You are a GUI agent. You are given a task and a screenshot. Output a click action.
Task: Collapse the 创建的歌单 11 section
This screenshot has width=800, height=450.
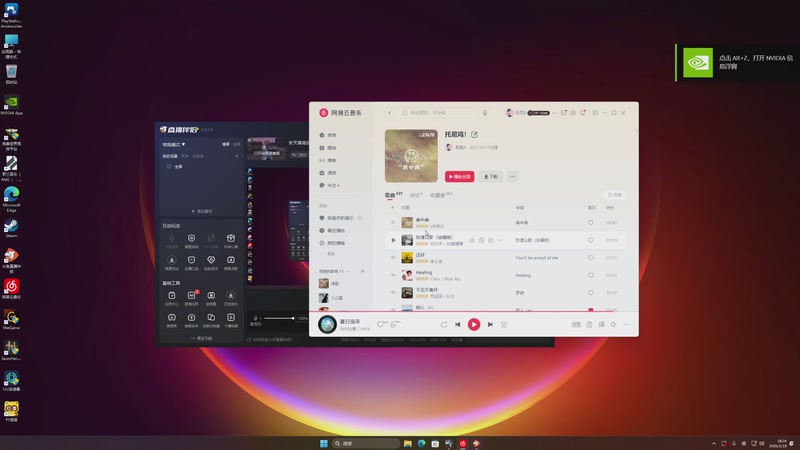[x=347, y=271]
